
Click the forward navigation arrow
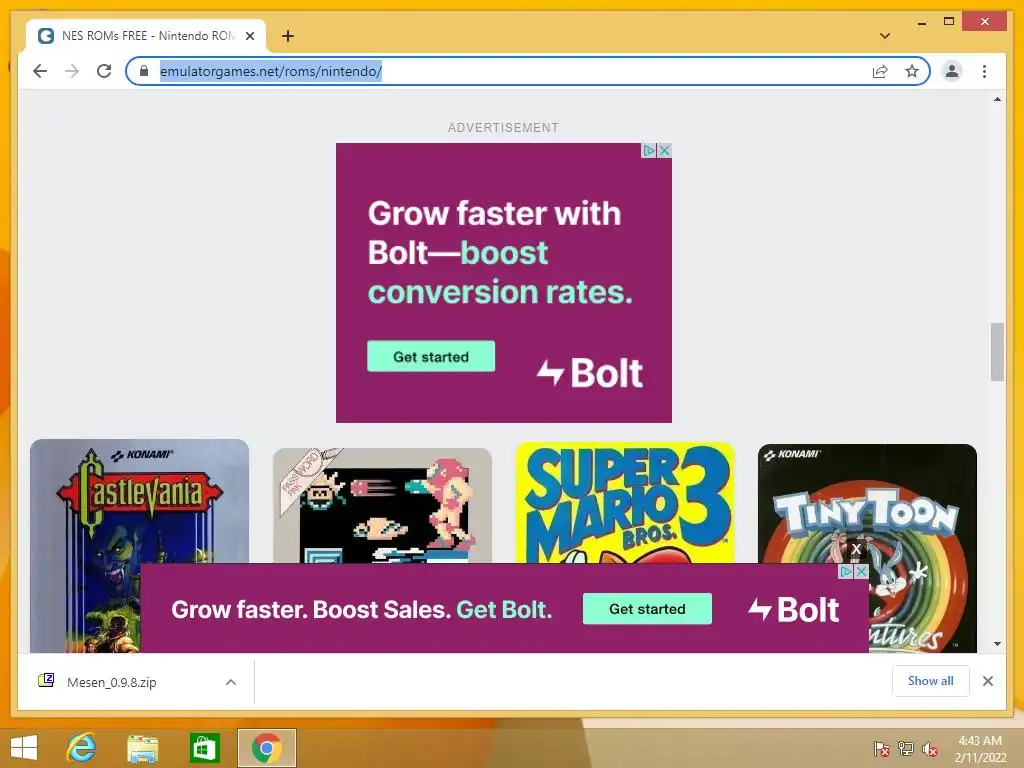tap(72, 71)
